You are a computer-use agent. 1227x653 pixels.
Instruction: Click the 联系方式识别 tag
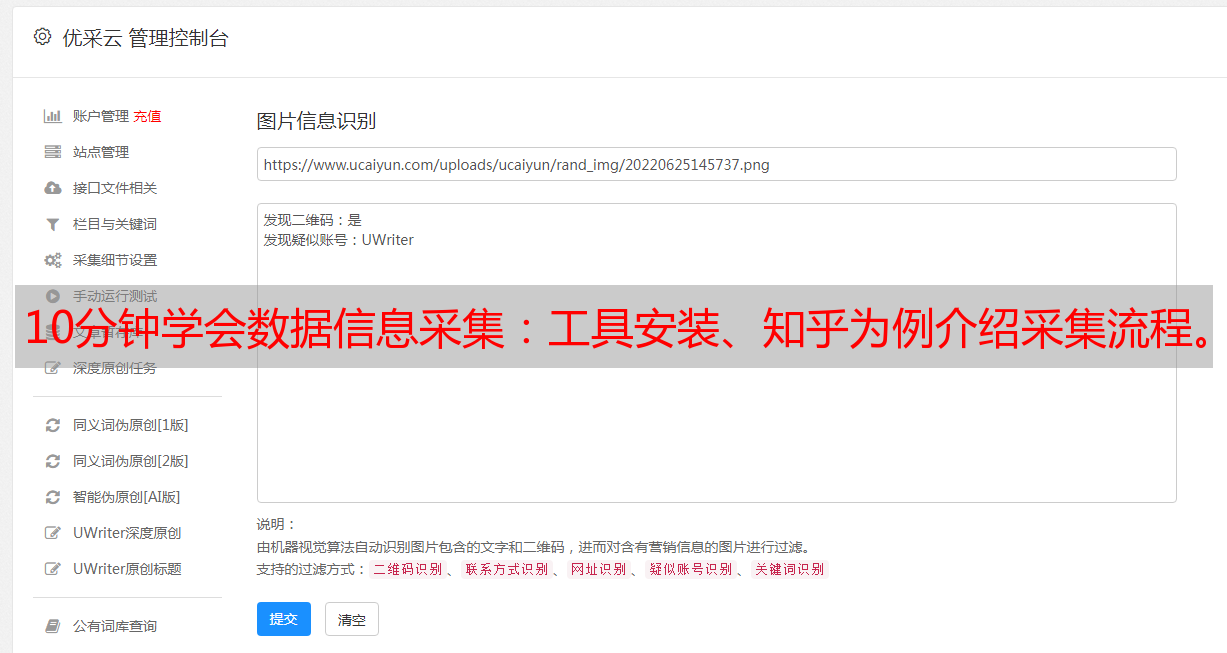(506, 569)
